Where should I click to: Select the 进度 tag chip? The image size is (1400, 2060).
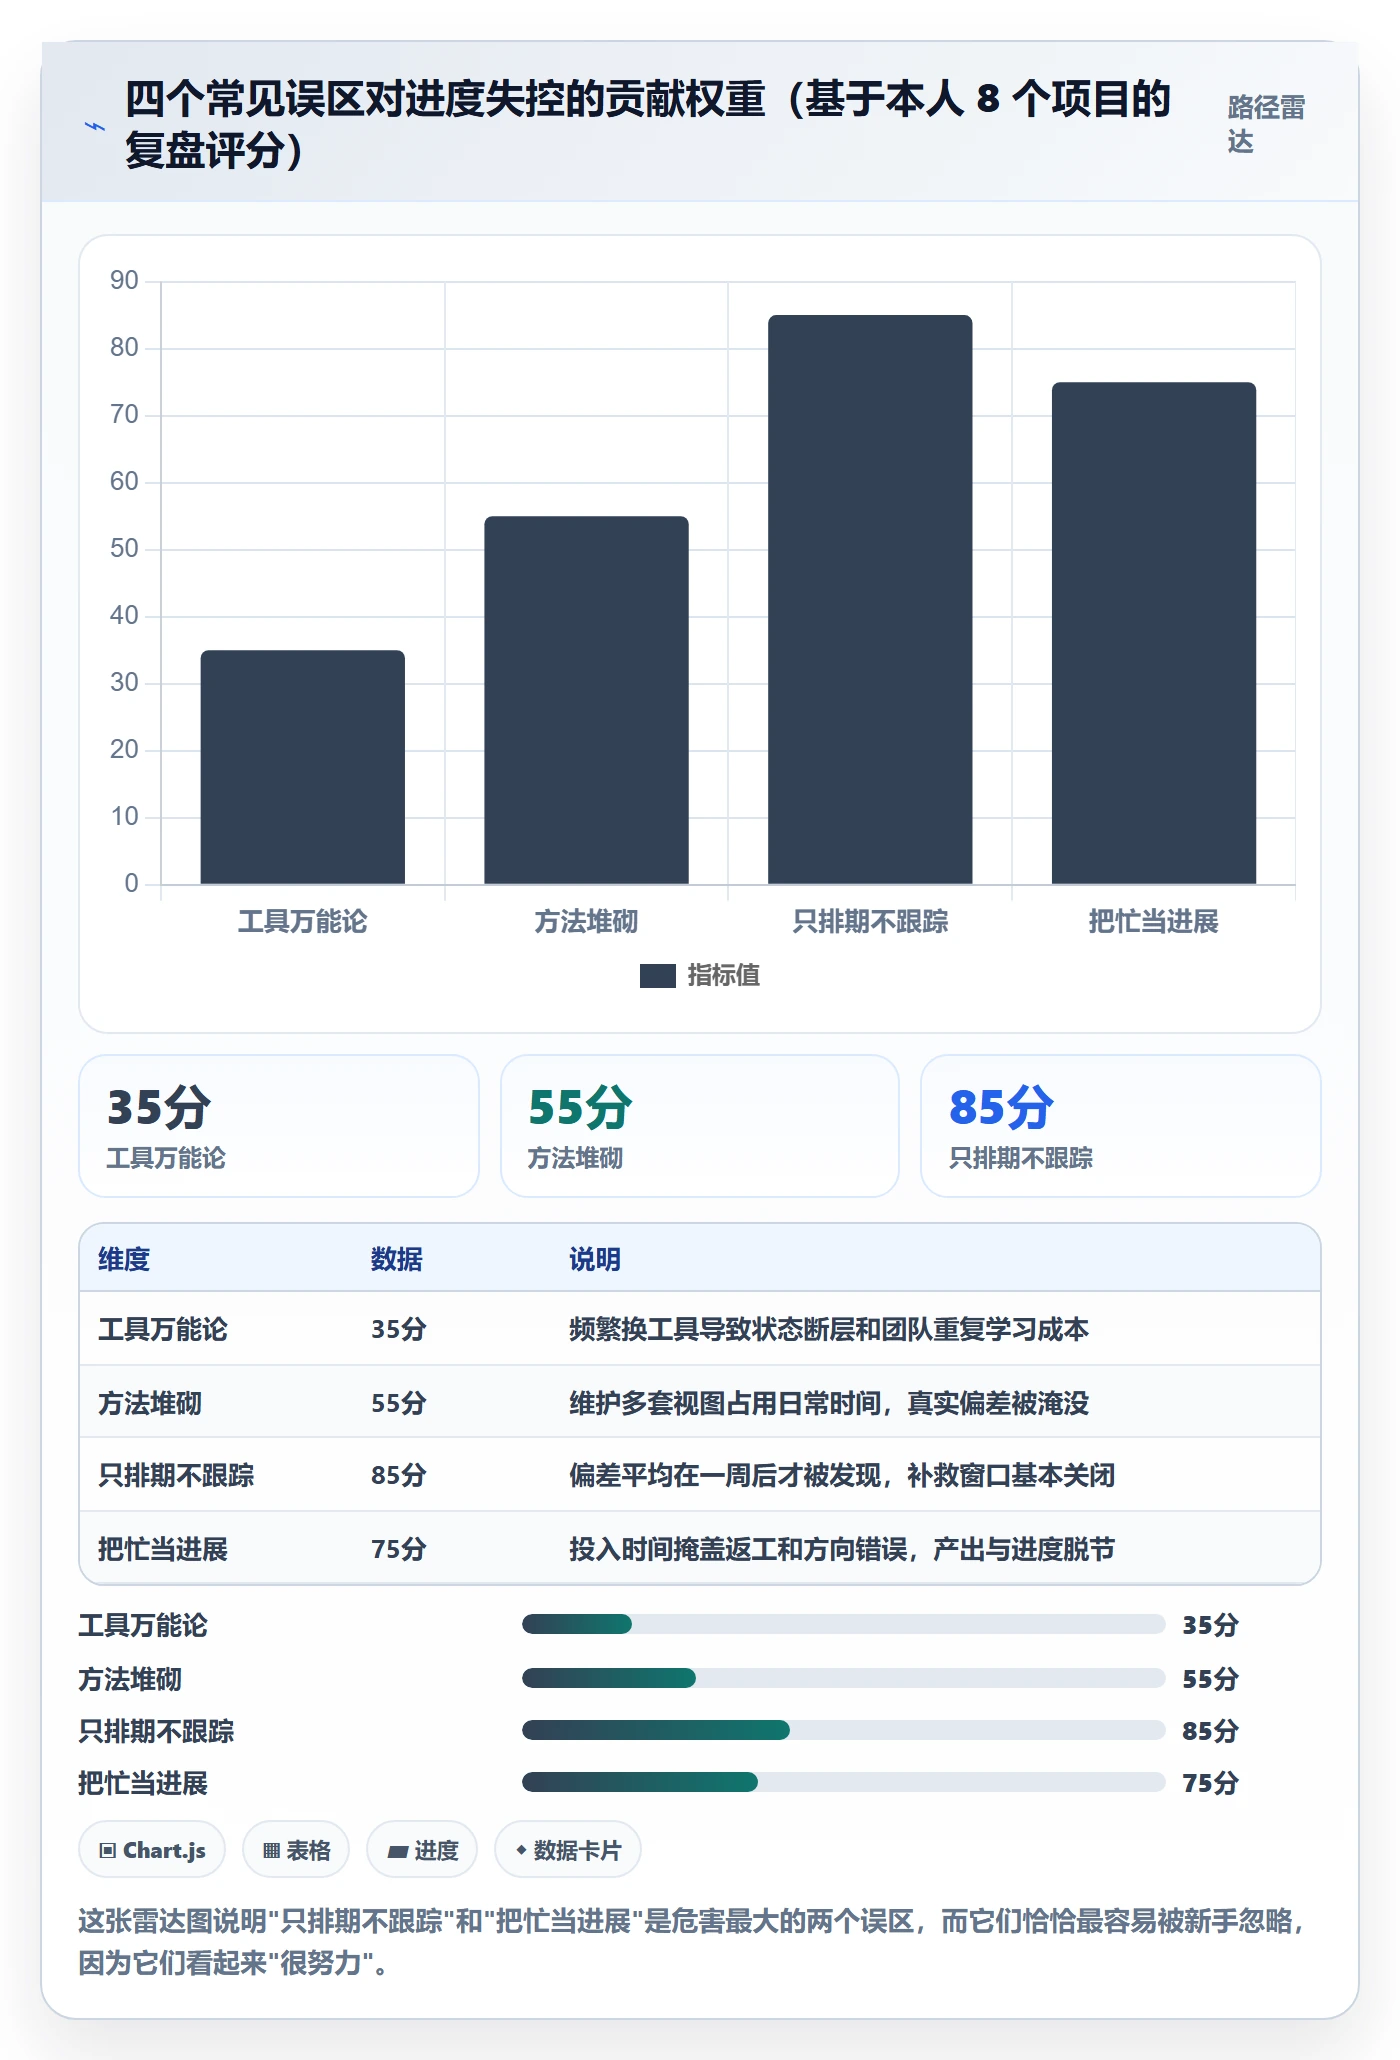422,1850
